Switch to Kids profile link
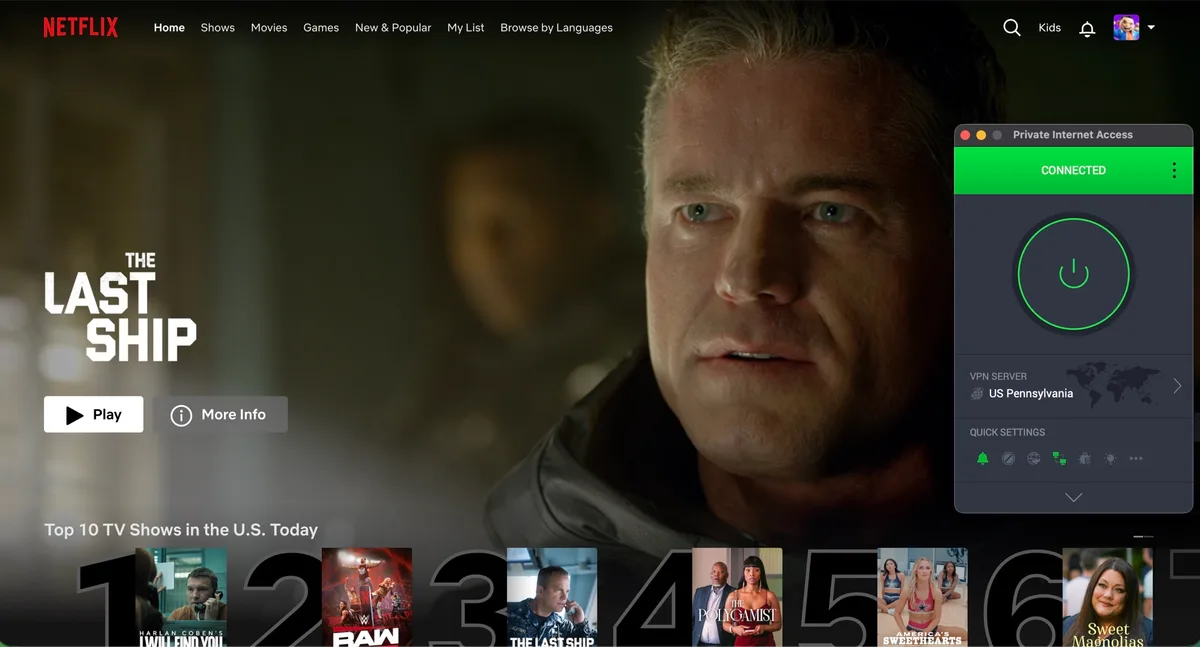 click(x=1050, y=28)
